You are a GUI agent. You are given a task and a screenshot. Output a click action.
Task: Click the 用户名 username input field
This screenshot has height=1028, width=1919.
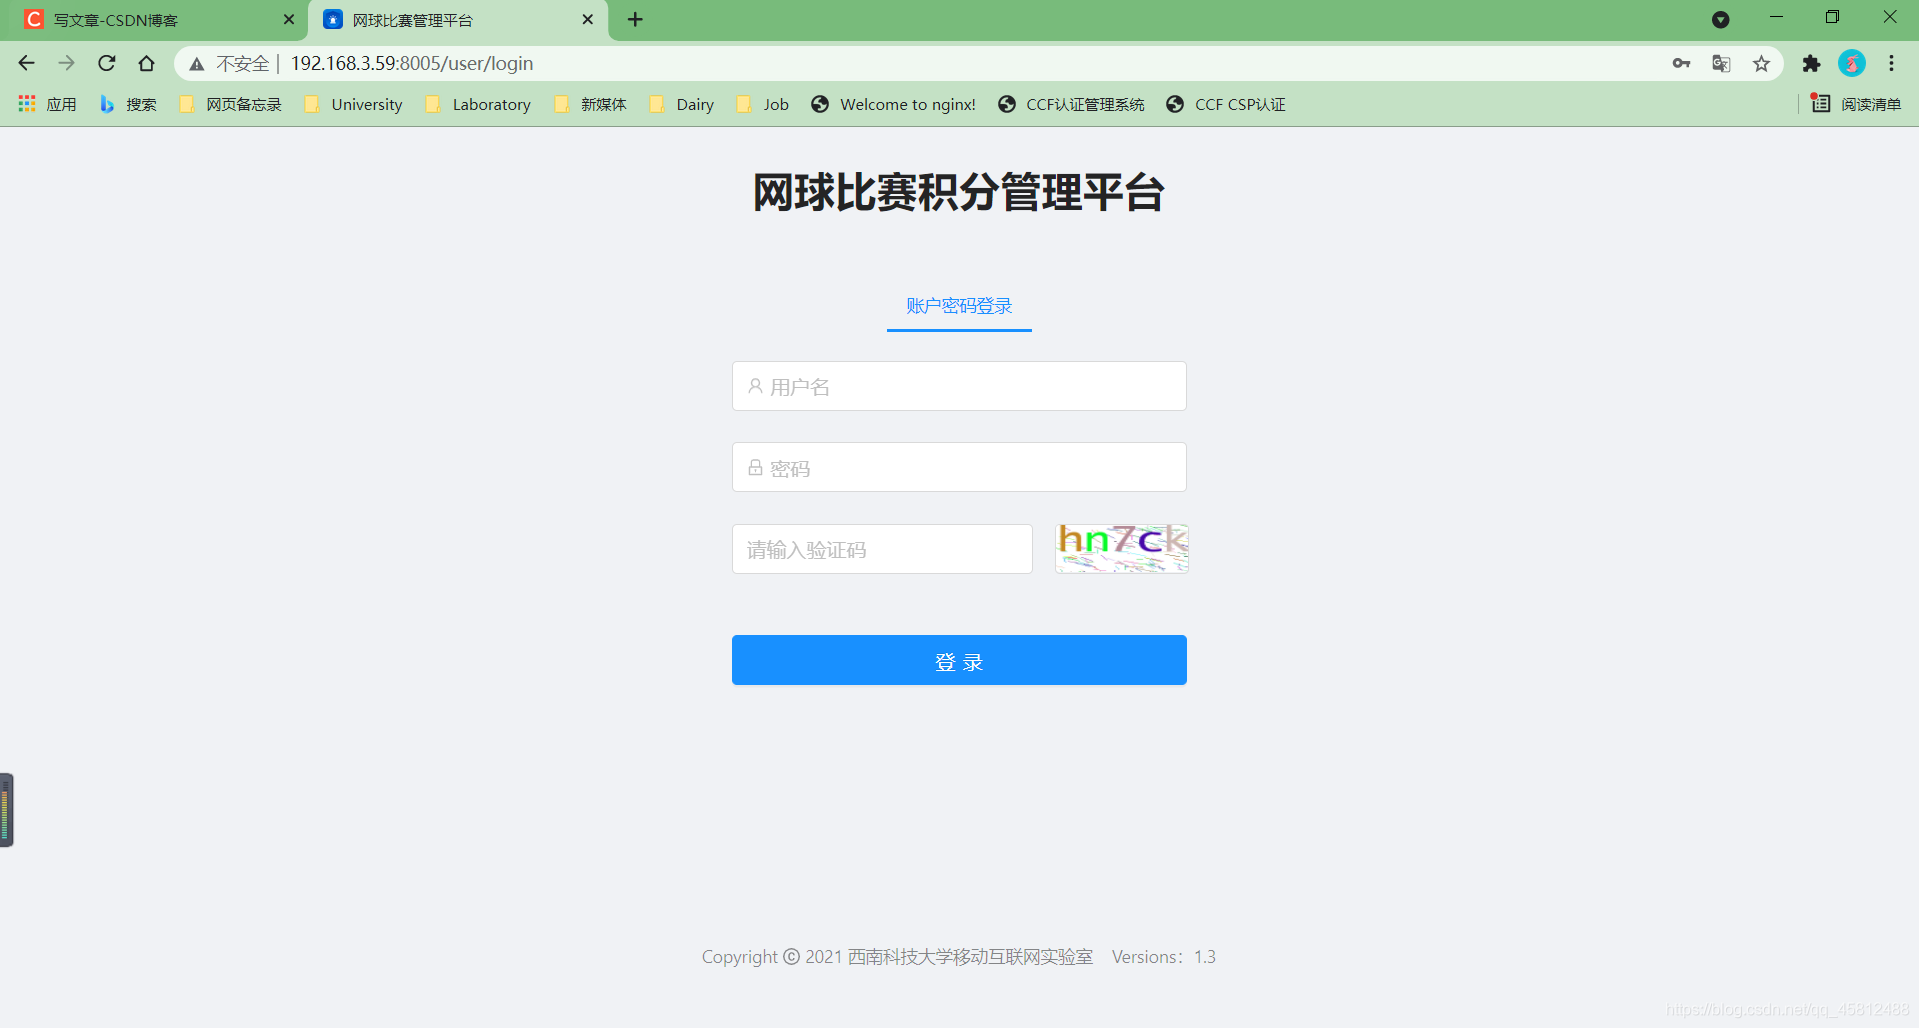[959, 386]
